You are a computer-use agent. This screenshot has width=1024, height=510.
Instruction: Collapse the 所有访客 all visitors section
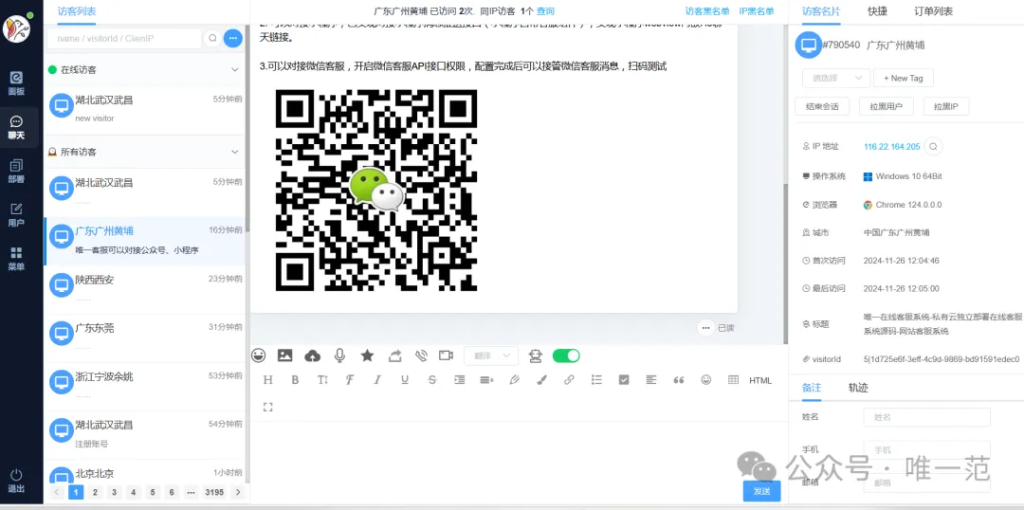tap(235, 151)
